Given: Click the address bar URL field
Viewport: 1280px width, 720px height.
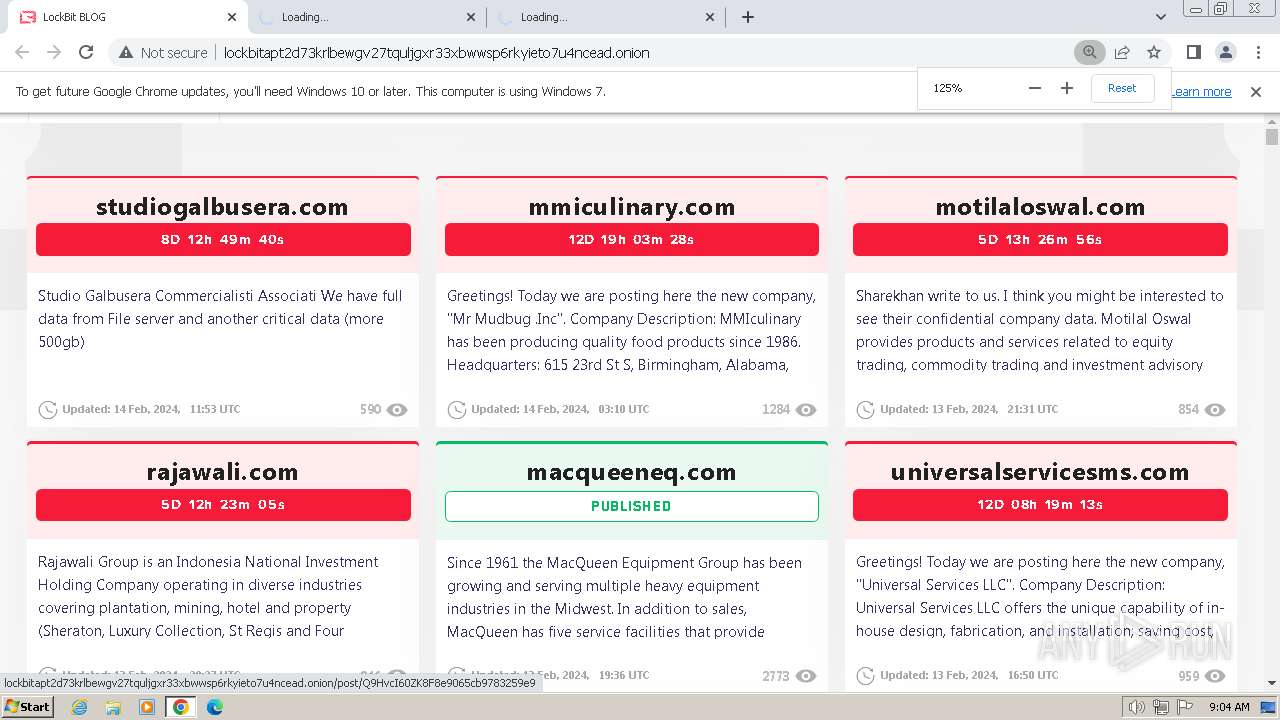Looking at the screenshot, I should (640, 53).
